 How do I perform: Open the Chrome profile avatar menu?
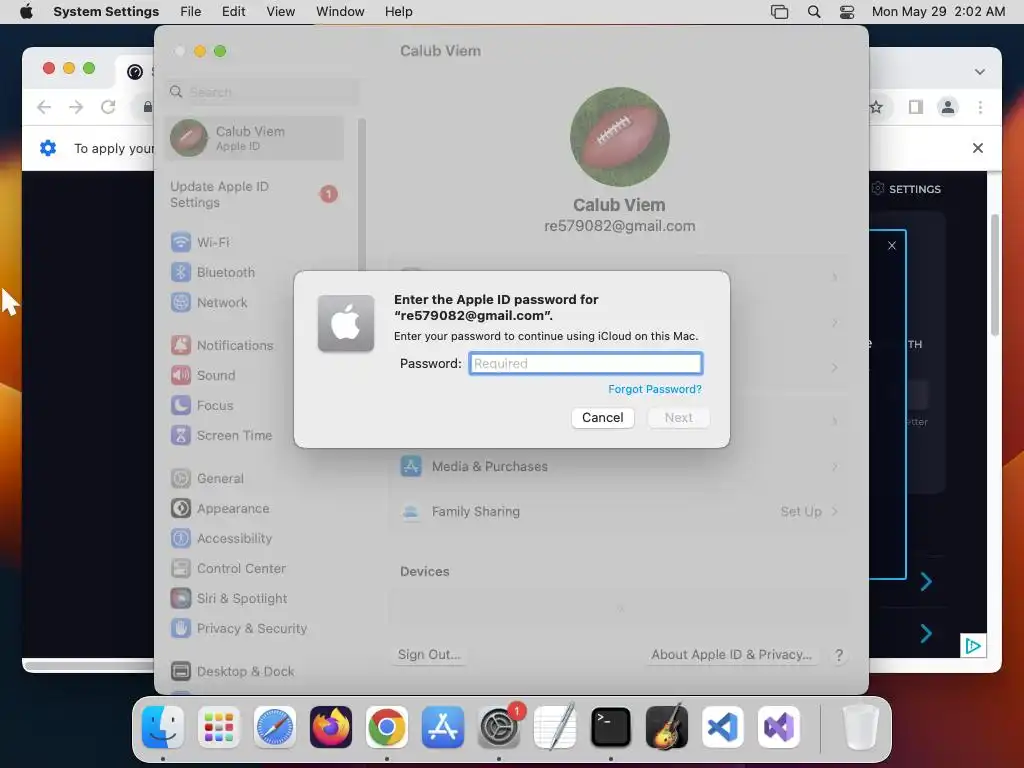[948, 107]
